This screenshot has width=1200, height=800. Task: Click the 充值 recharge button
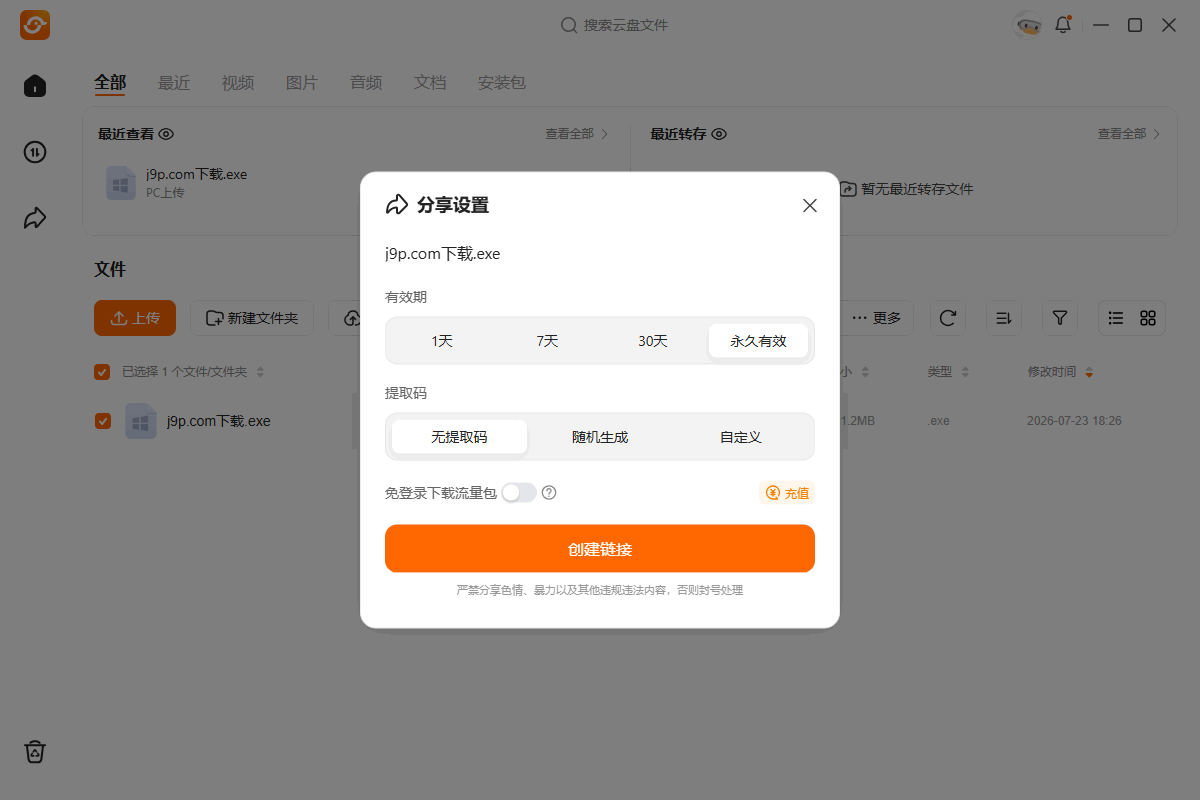pyautogui.click(x=787, y=493)
